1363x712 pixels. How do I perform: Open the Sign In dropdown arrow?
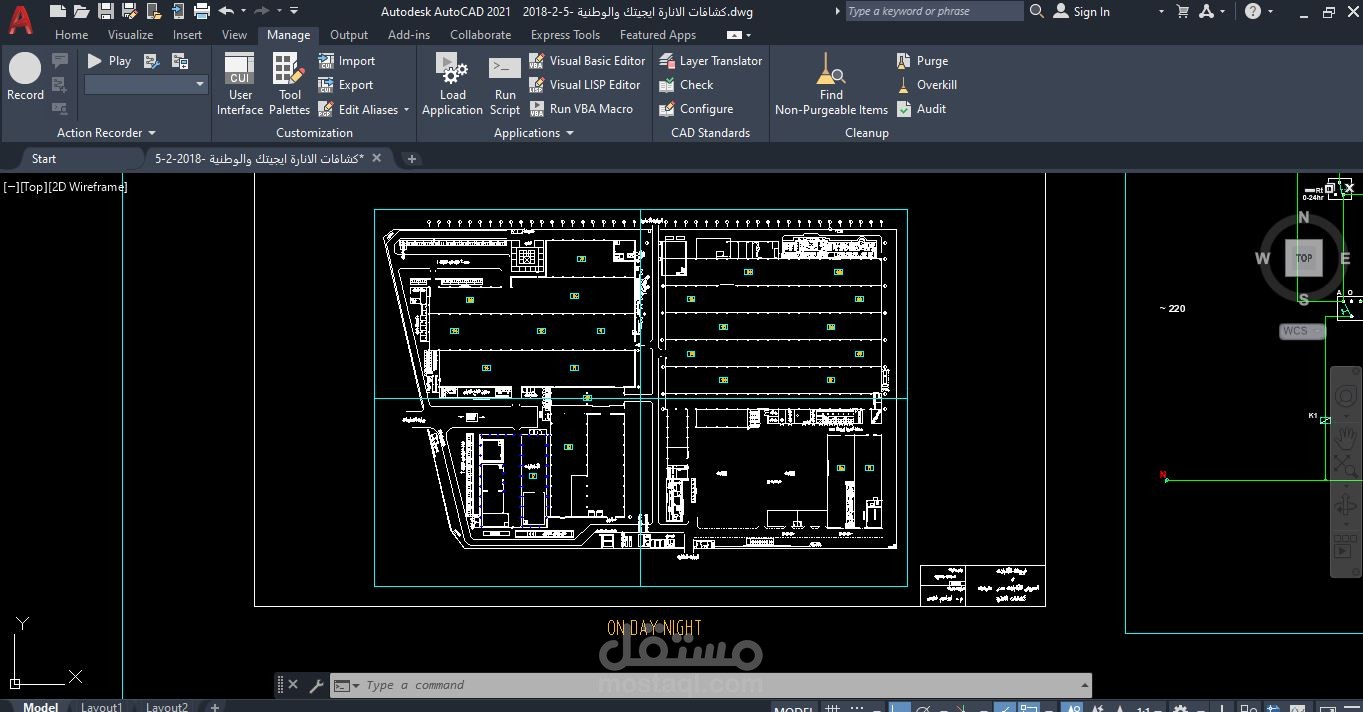(x=1161, y=12)
